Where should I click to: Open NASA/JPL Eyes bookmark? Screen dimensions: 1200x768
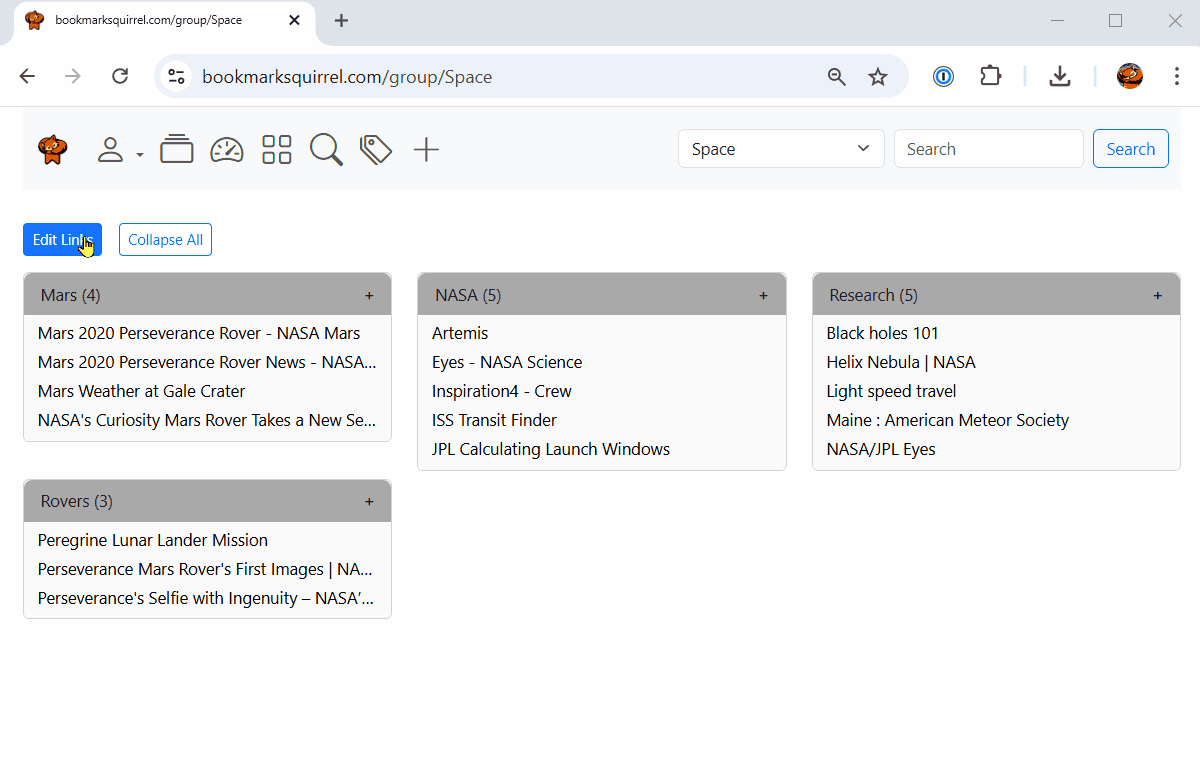(881, 449)
